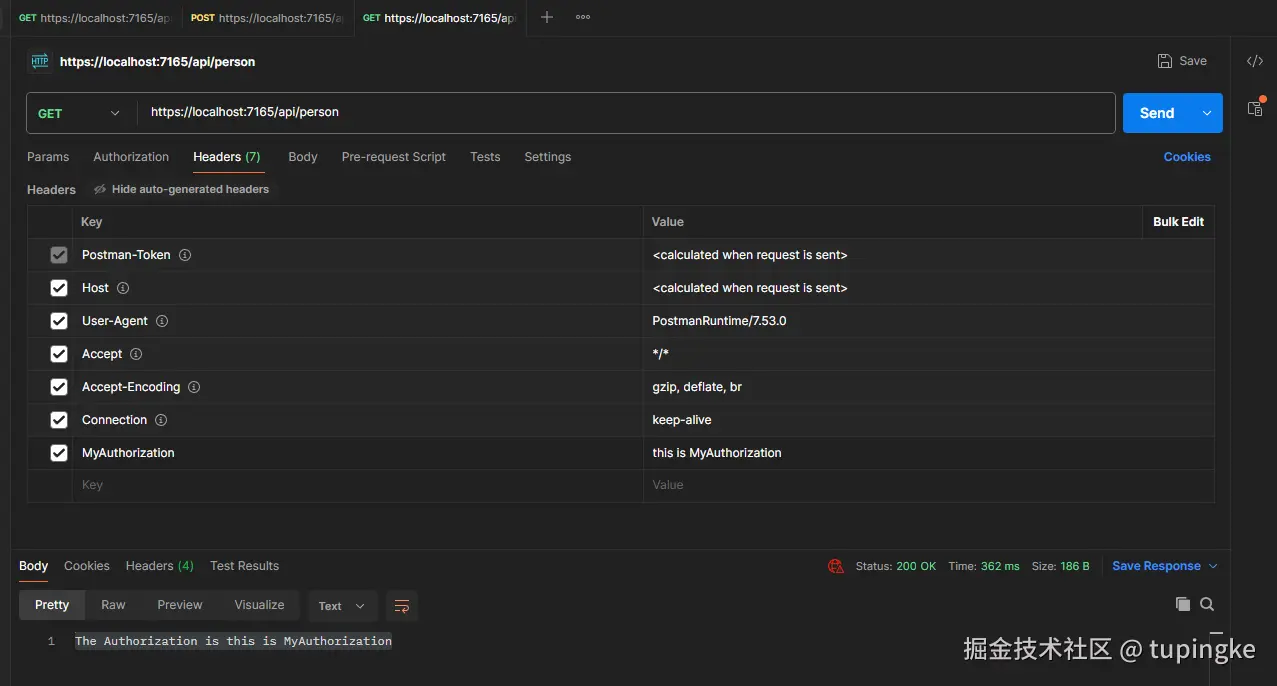This screenshot has height=686, width=1277.
Task: Search the response with magnifier icon
Action: tap(1207, 604)
